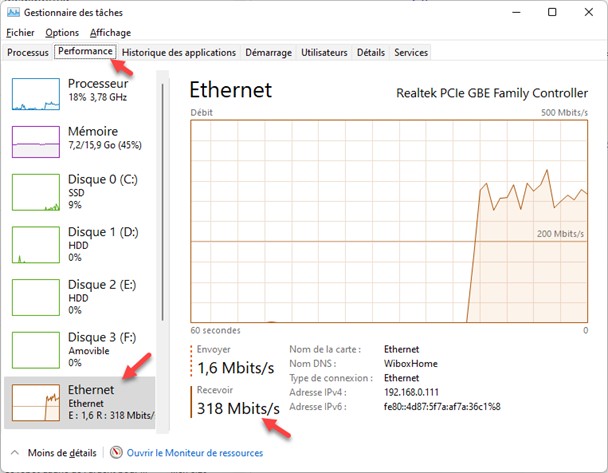
Task: Open the Fichier menu
Action: (x=20, y=32)
